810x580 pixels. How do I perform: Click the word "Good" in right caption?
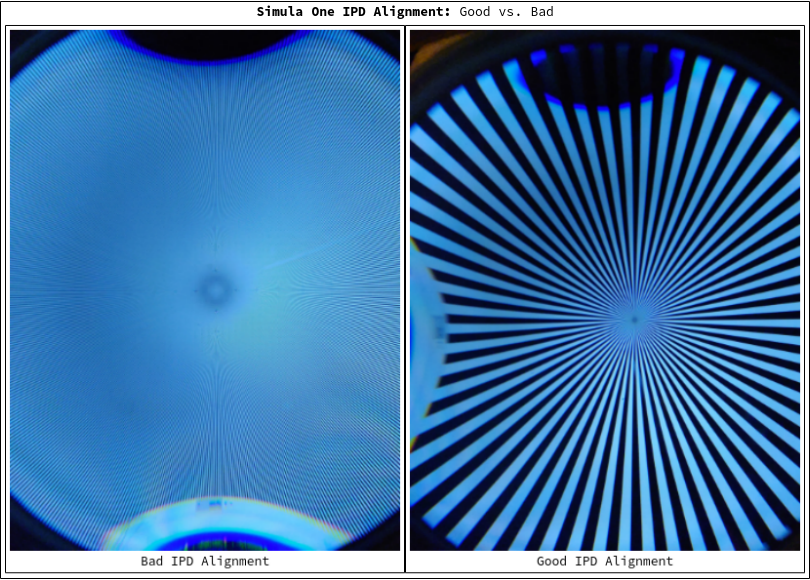tap(552, 561)
